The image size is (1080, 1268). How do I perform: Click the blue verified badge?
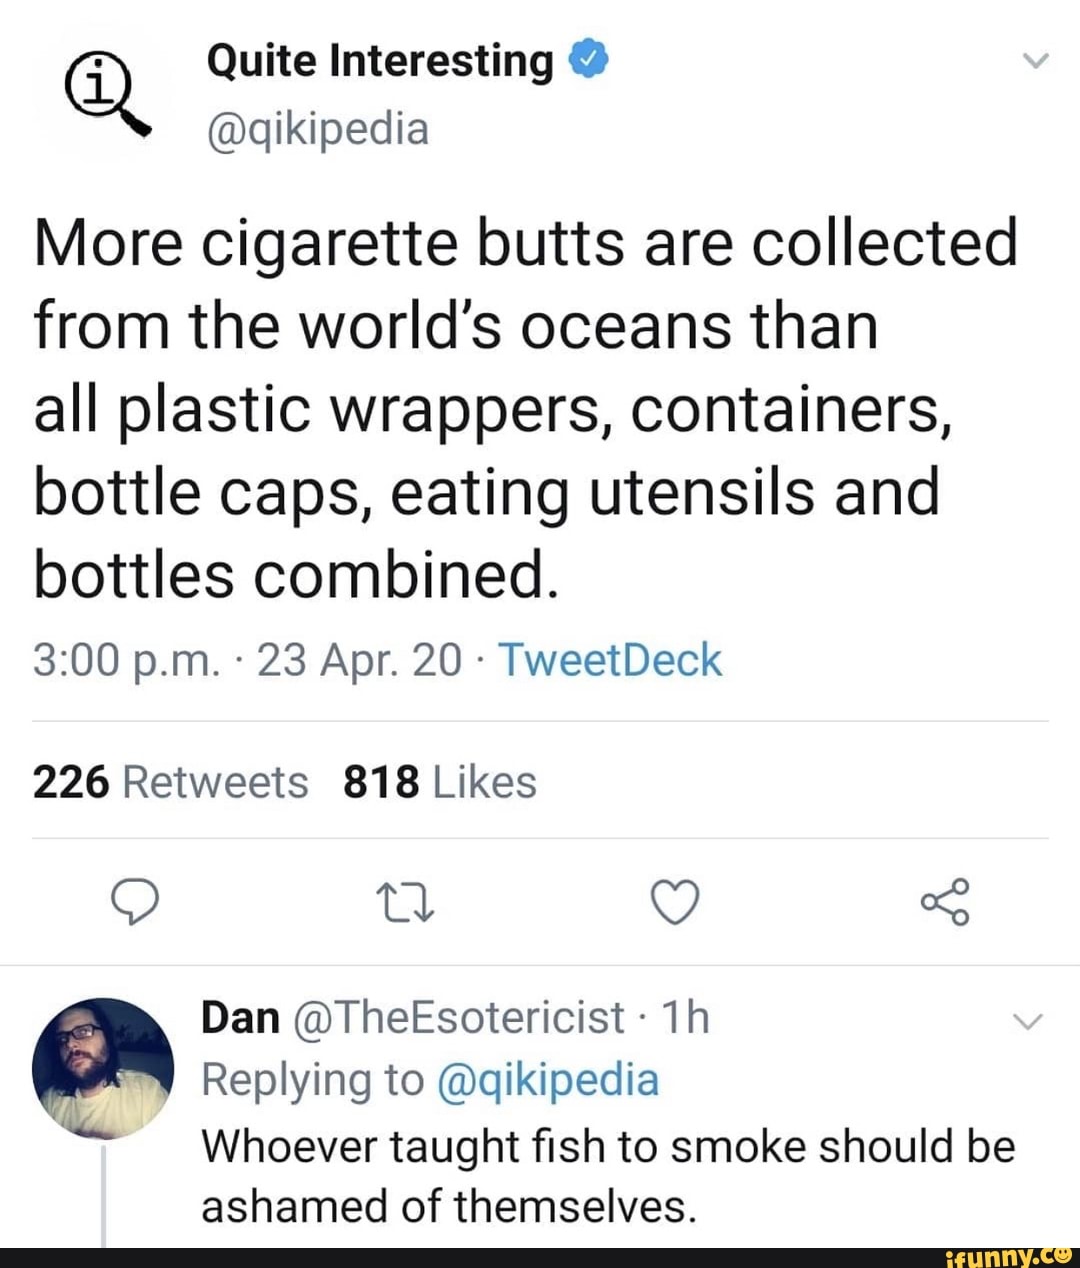pyautogui.click(x=588, y=61)
